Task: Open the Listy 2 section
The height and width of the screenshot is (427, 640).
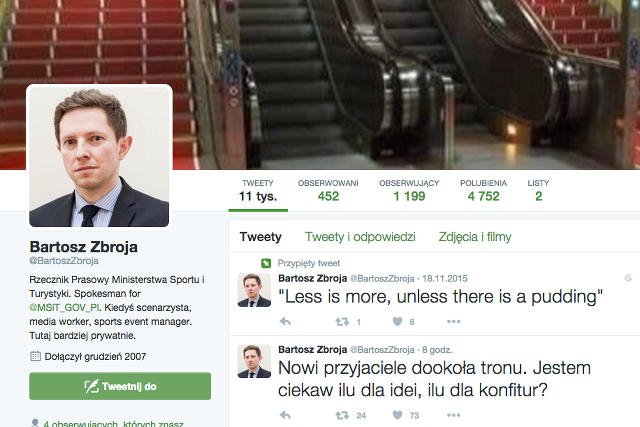Action: [x=538, y=191]
